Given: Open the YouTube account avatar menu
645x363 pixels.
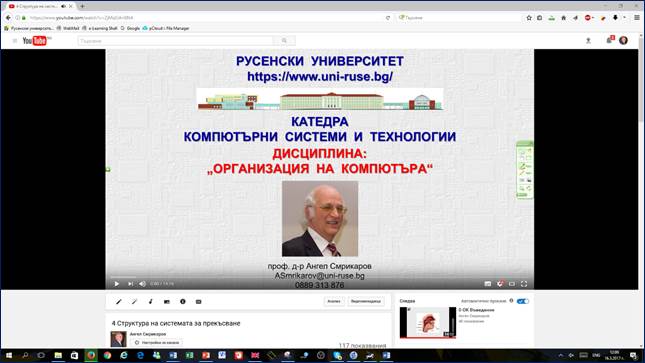Looking at the screenshot, I should point(624,40).
